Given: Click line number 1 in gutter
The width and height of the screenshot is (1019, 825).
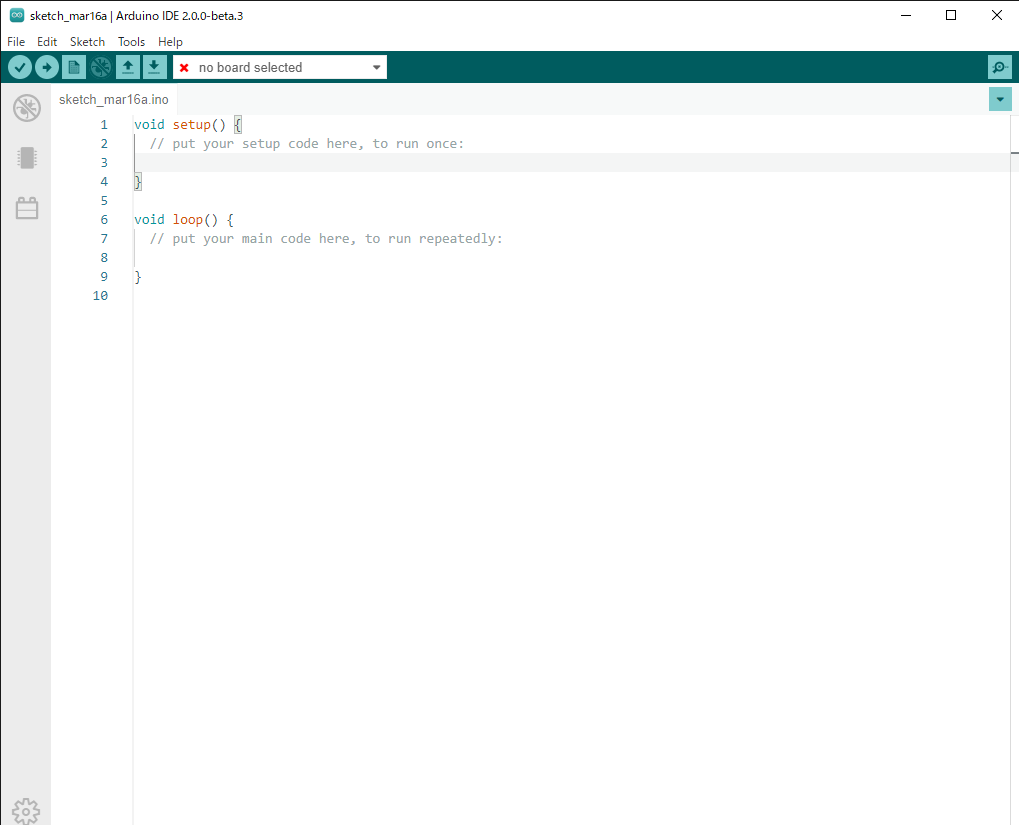Looking at the screenshot, I should click(x=104, y=125).
